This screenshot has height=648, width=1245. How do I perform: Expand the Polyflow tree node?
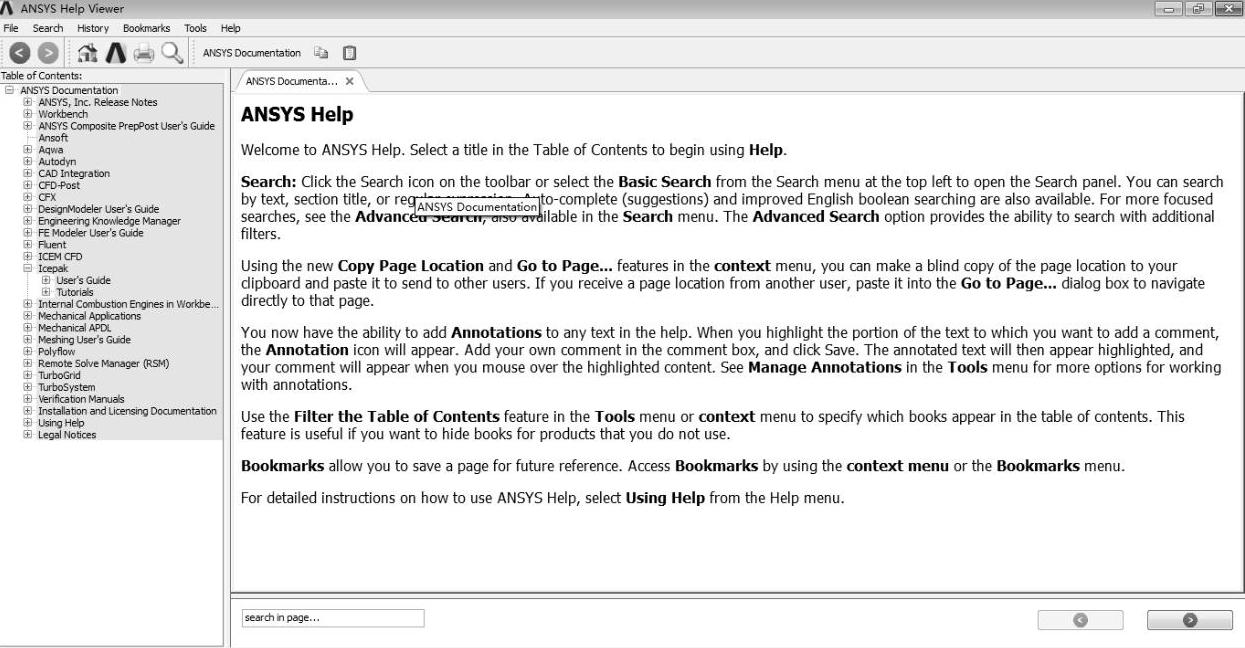pos(28,352)
